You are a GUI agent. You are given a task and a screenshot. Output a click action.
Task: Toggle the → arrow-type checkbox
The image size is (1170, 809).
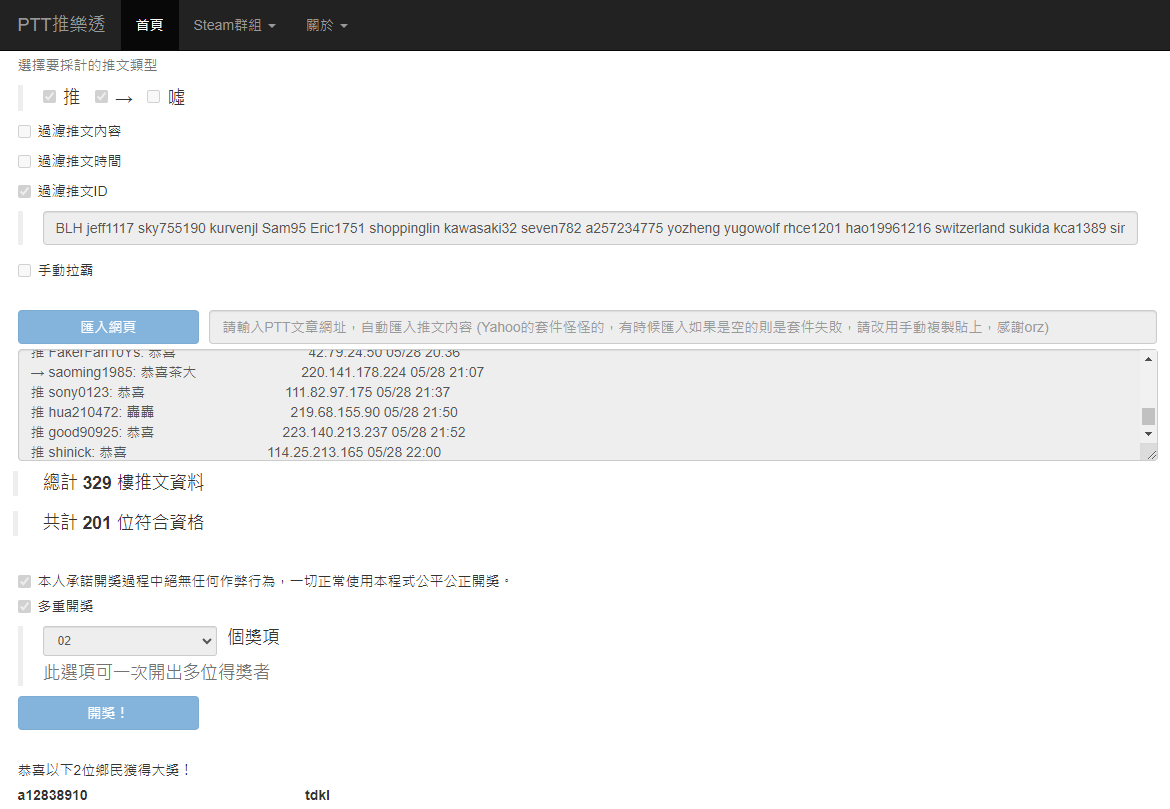pos(101,96)
